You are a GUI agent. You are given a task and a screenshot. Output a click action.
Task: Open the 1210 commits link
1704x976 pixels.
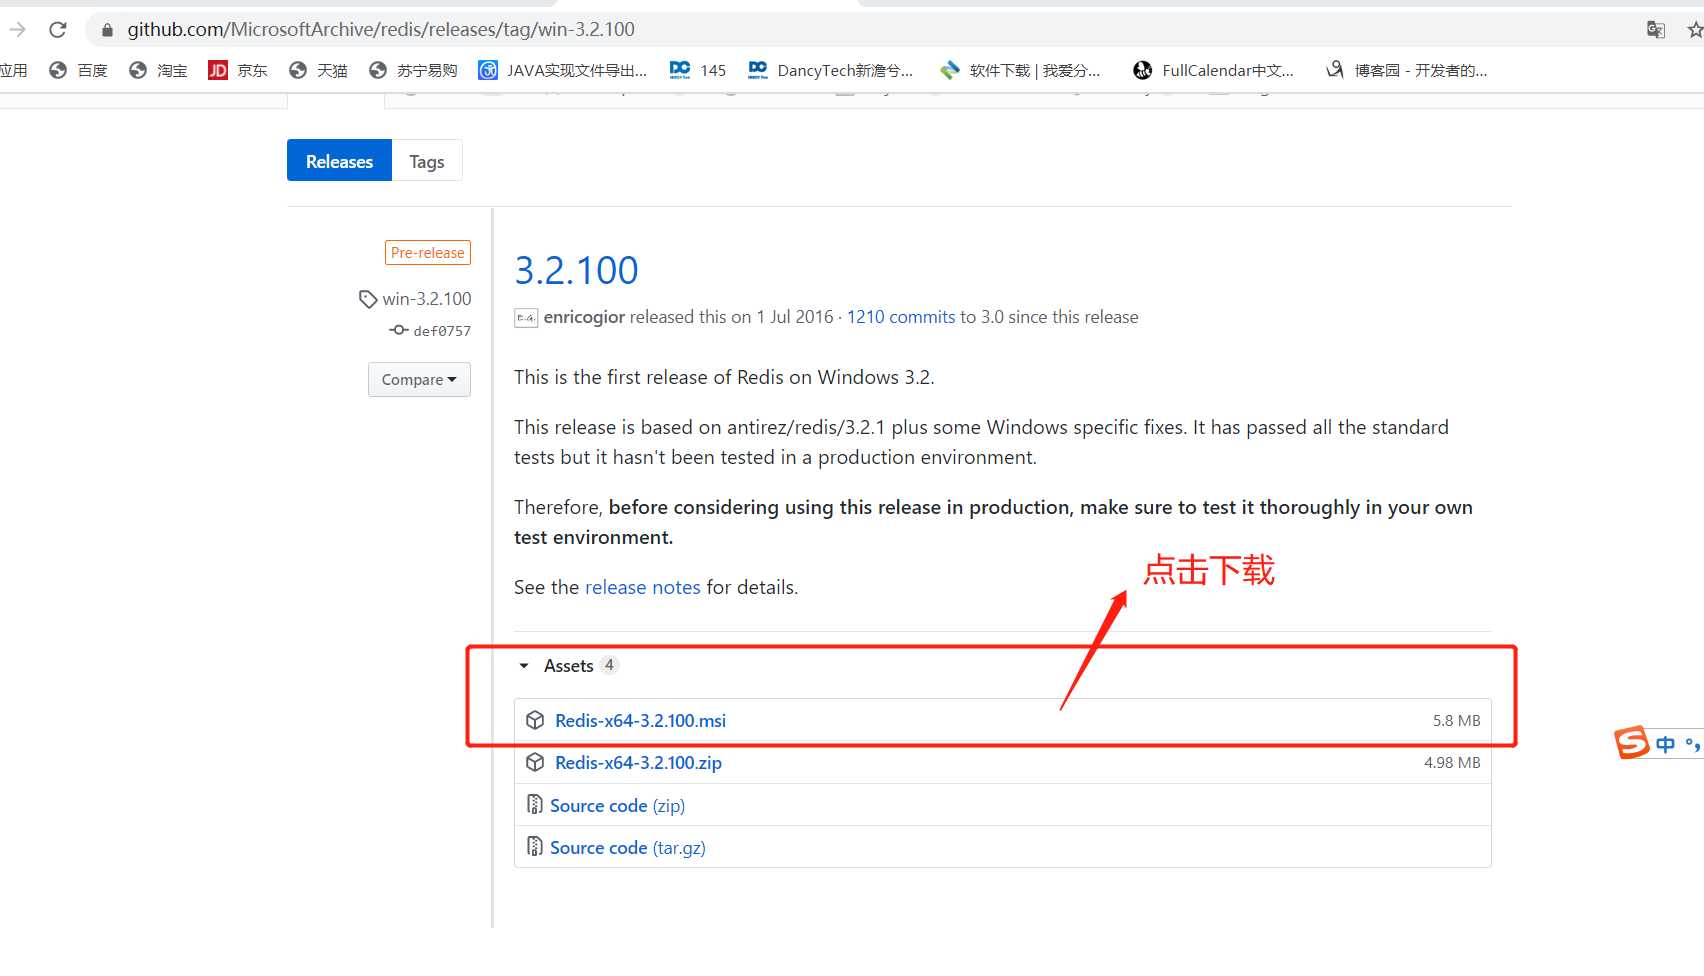click(x=901, y=317)
